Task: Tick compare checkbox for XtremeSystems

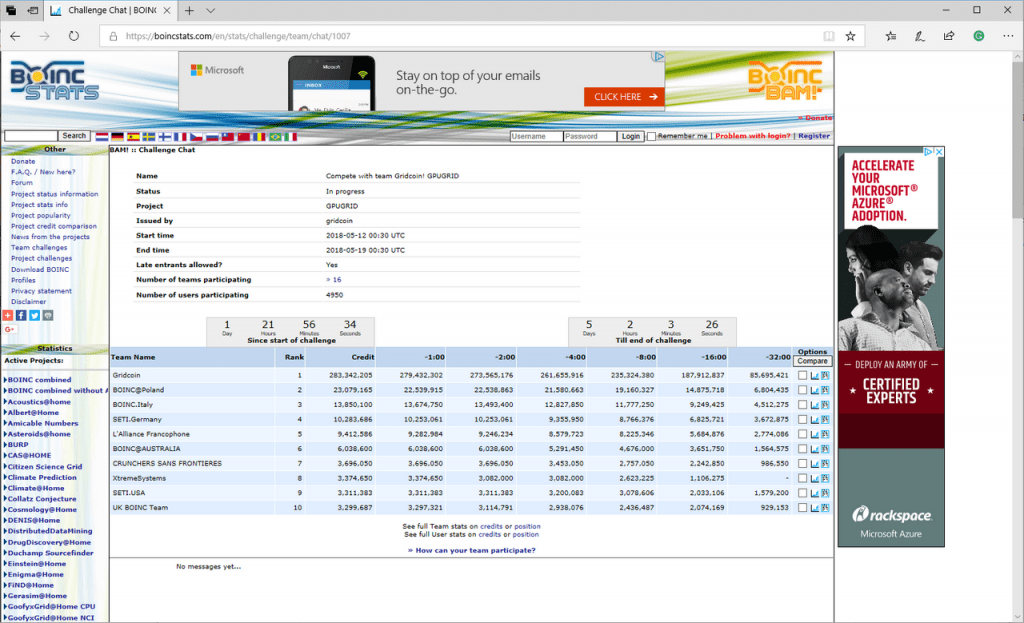Action: (803, 478)
